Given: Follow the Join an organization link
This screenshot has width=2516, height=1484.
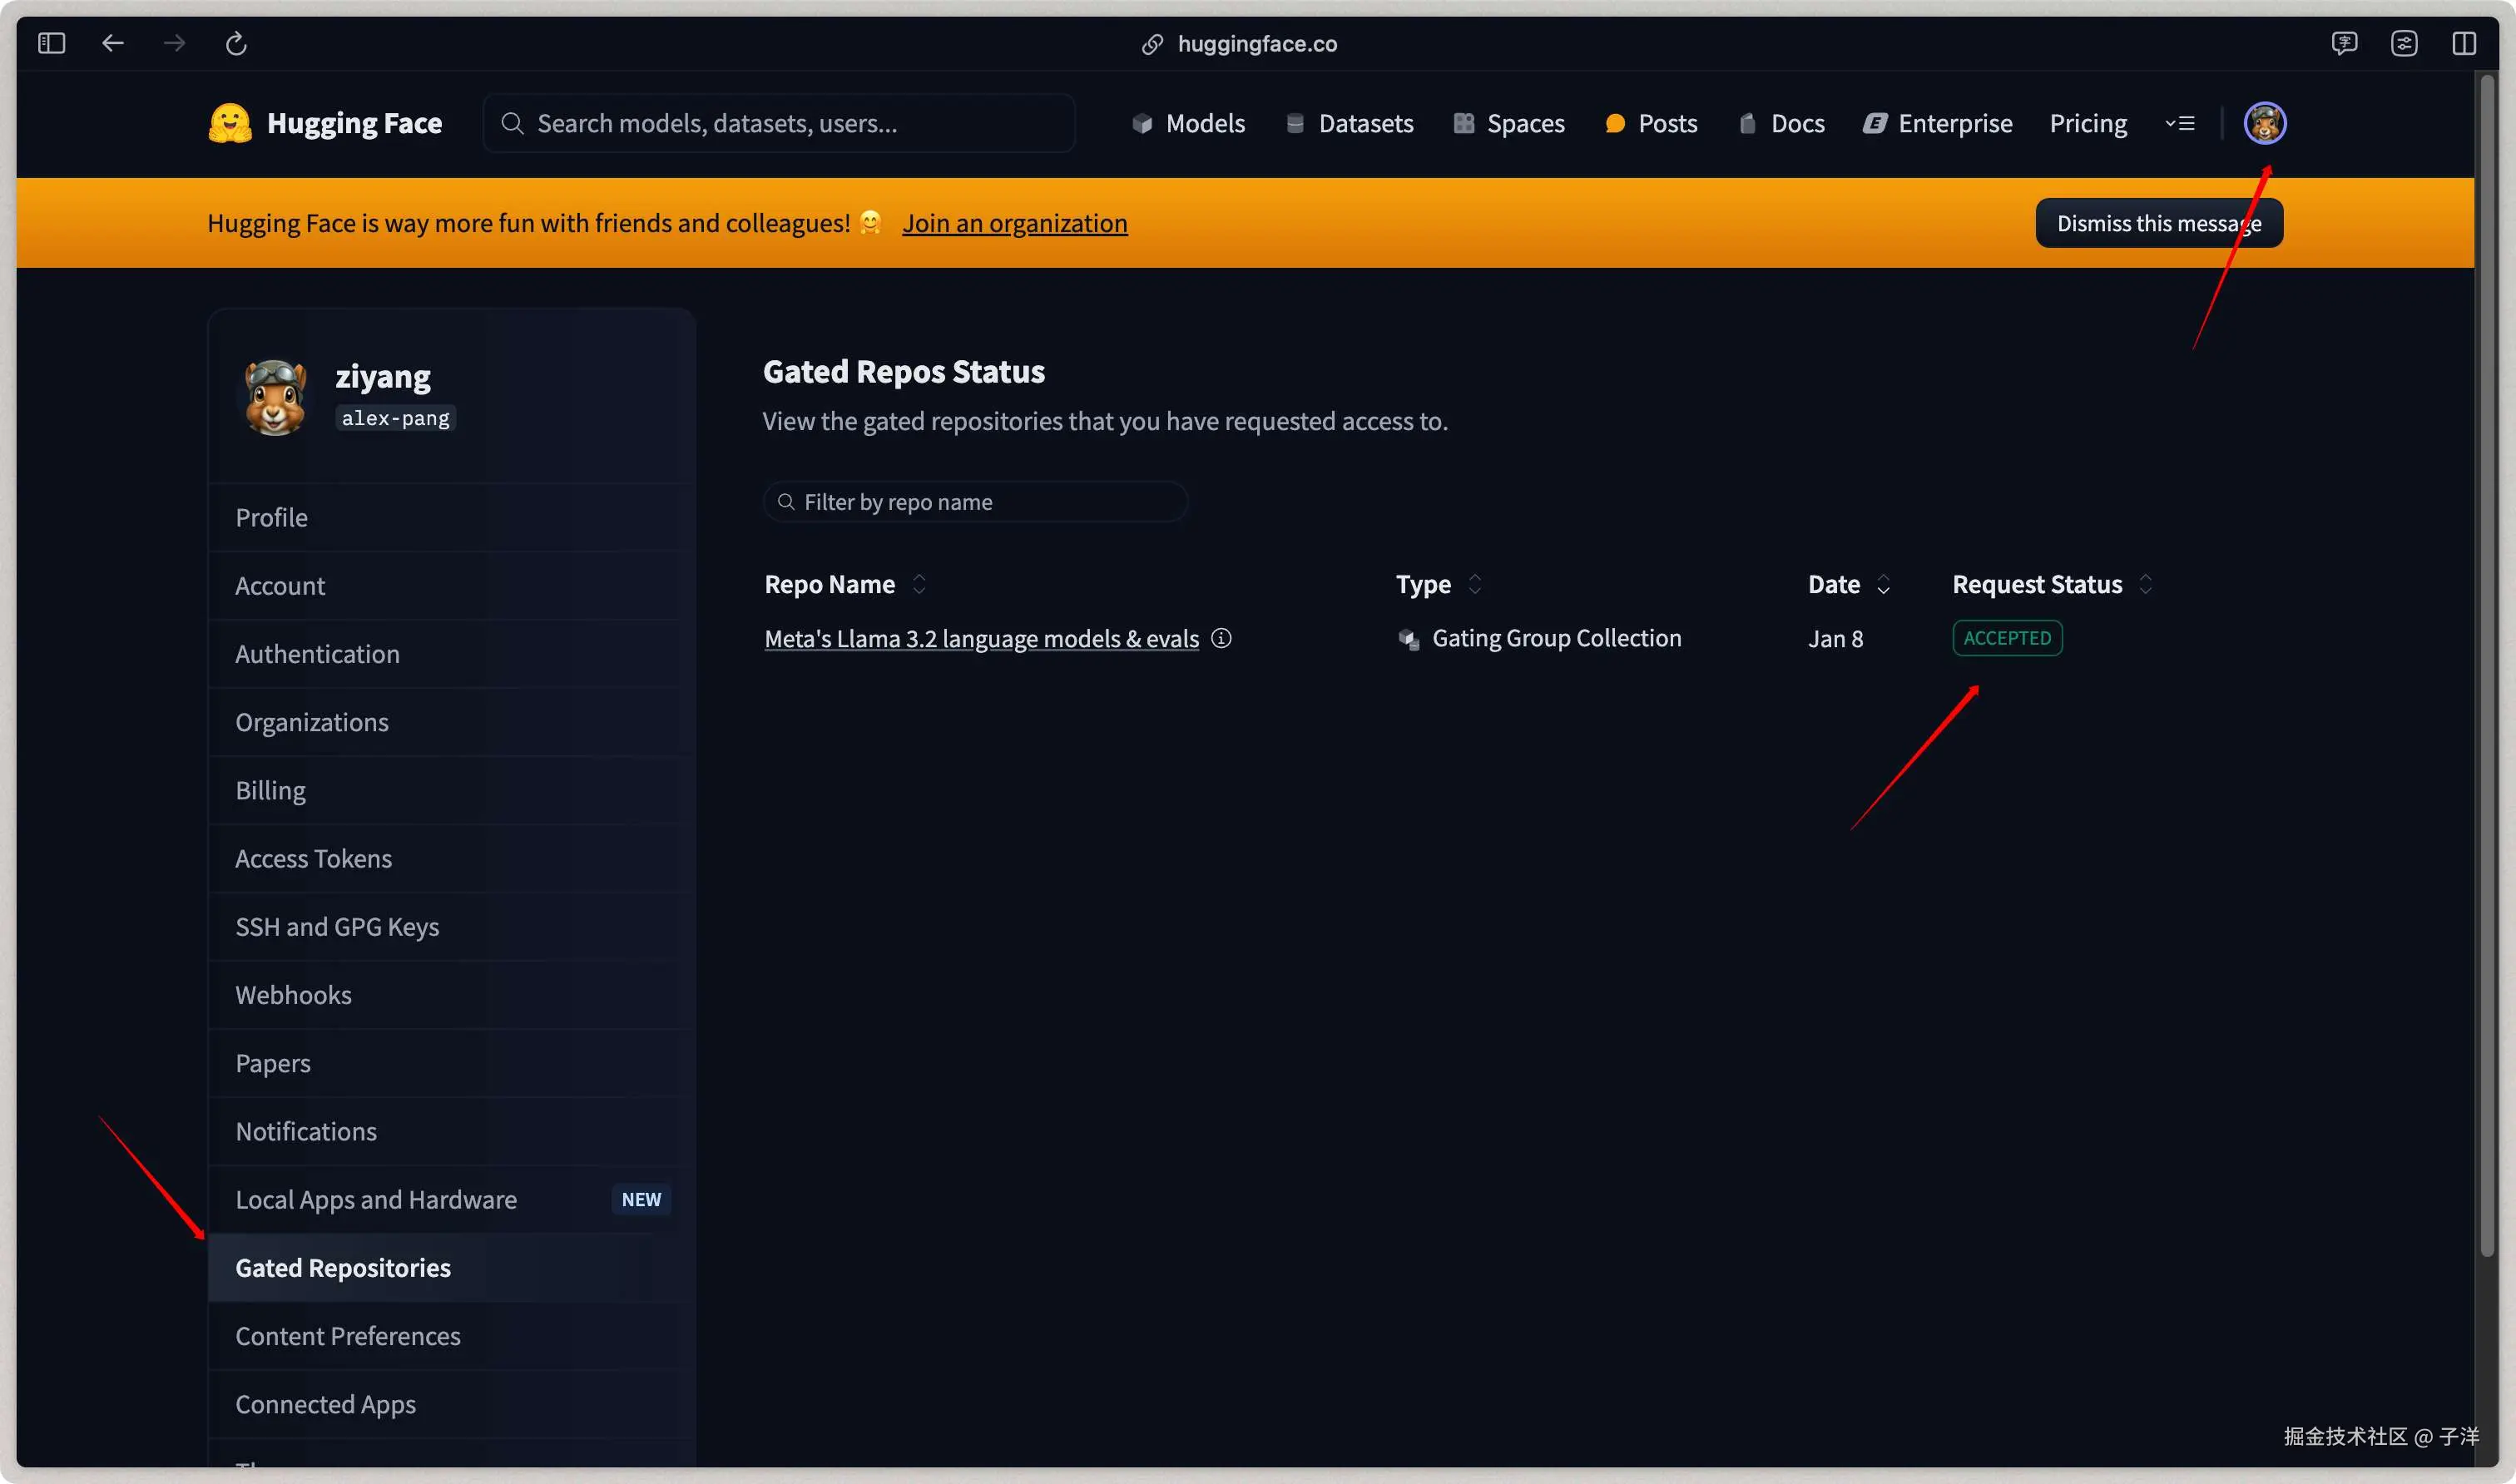Looking at the screenshot, I should point(1014,223).
